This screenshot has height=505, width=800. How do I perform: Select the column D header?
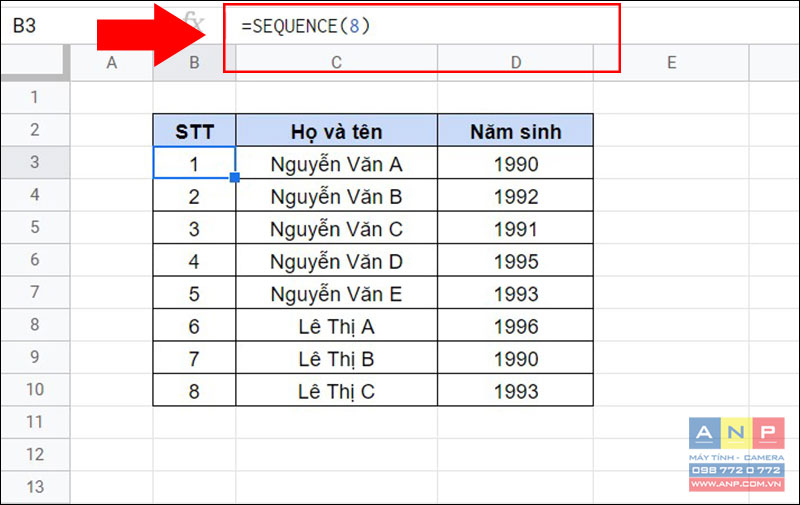(x=515, y=63)
